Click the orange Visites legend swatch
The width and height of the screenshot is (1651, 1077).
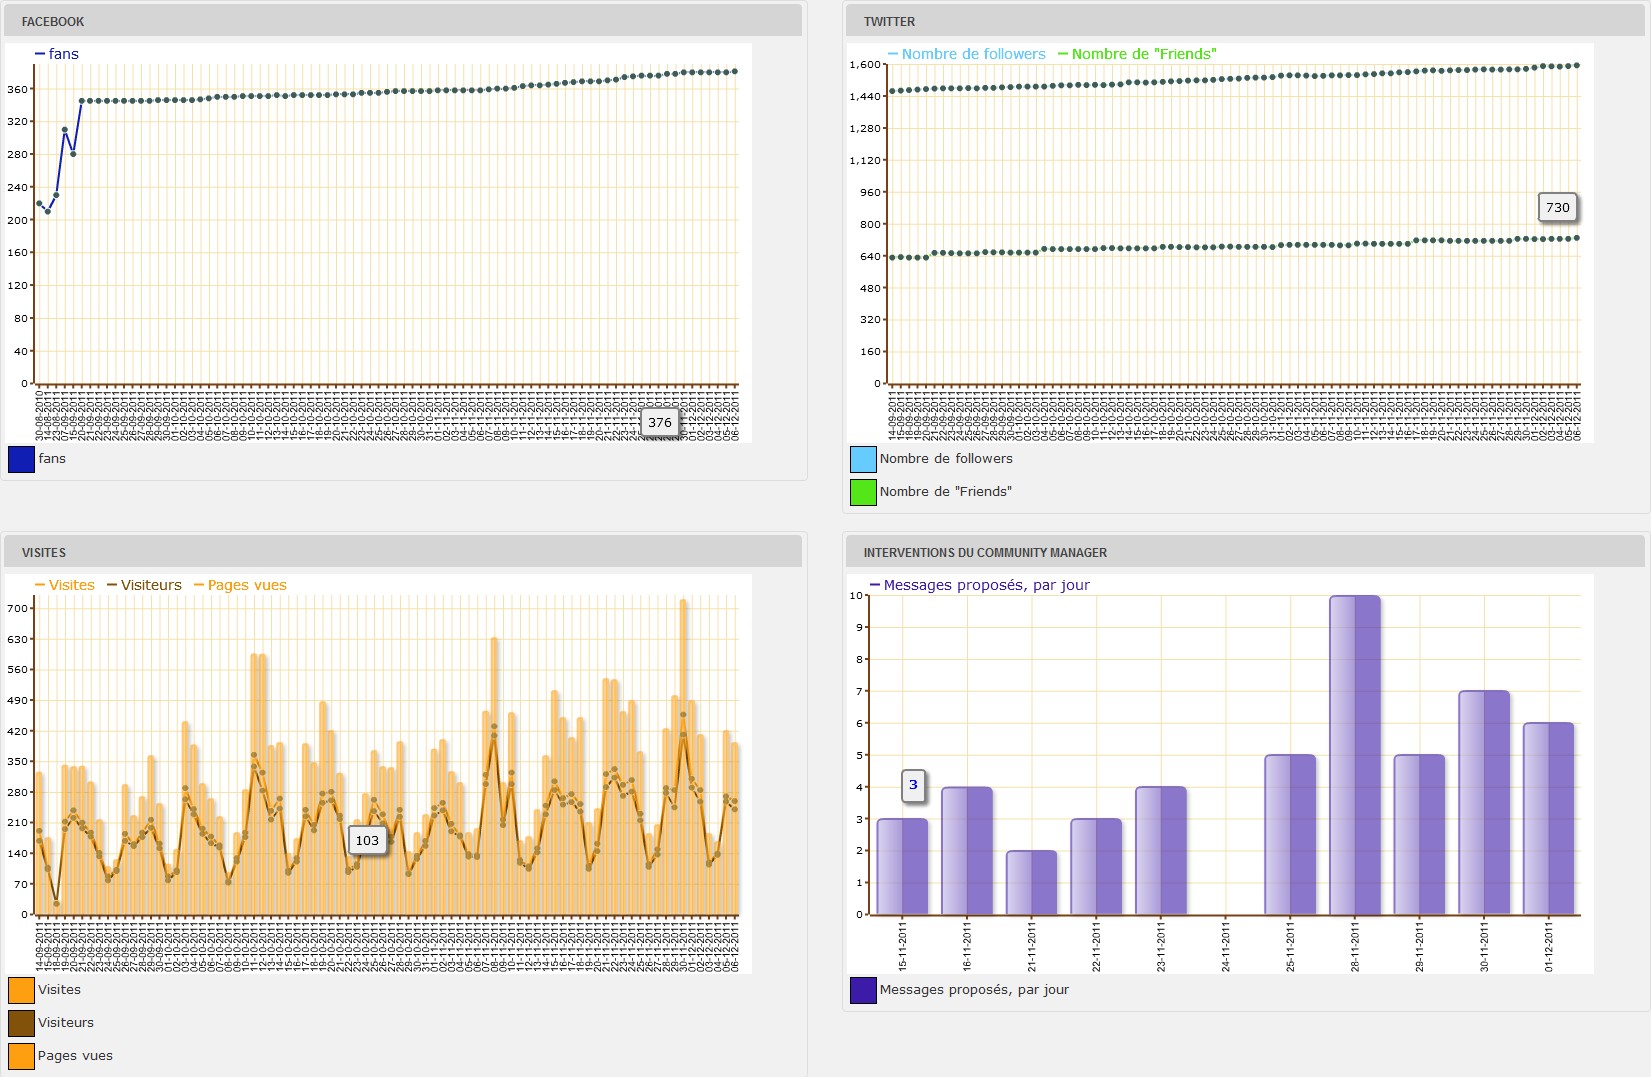21,990
